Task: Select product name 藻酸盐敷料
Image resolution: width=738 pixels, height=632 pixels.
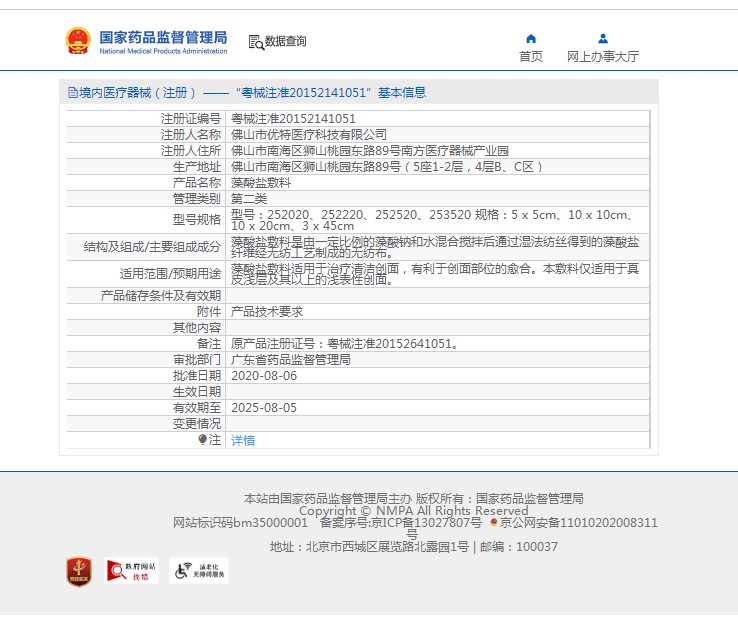Action: [x=261, y=183]
